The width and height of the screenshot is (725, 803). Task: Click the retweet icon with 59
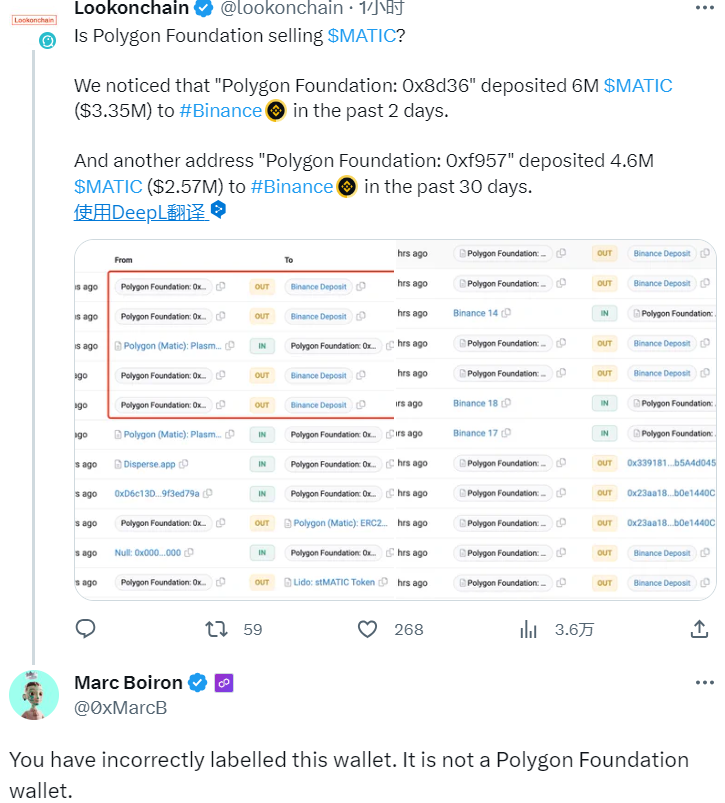(216, 628)
